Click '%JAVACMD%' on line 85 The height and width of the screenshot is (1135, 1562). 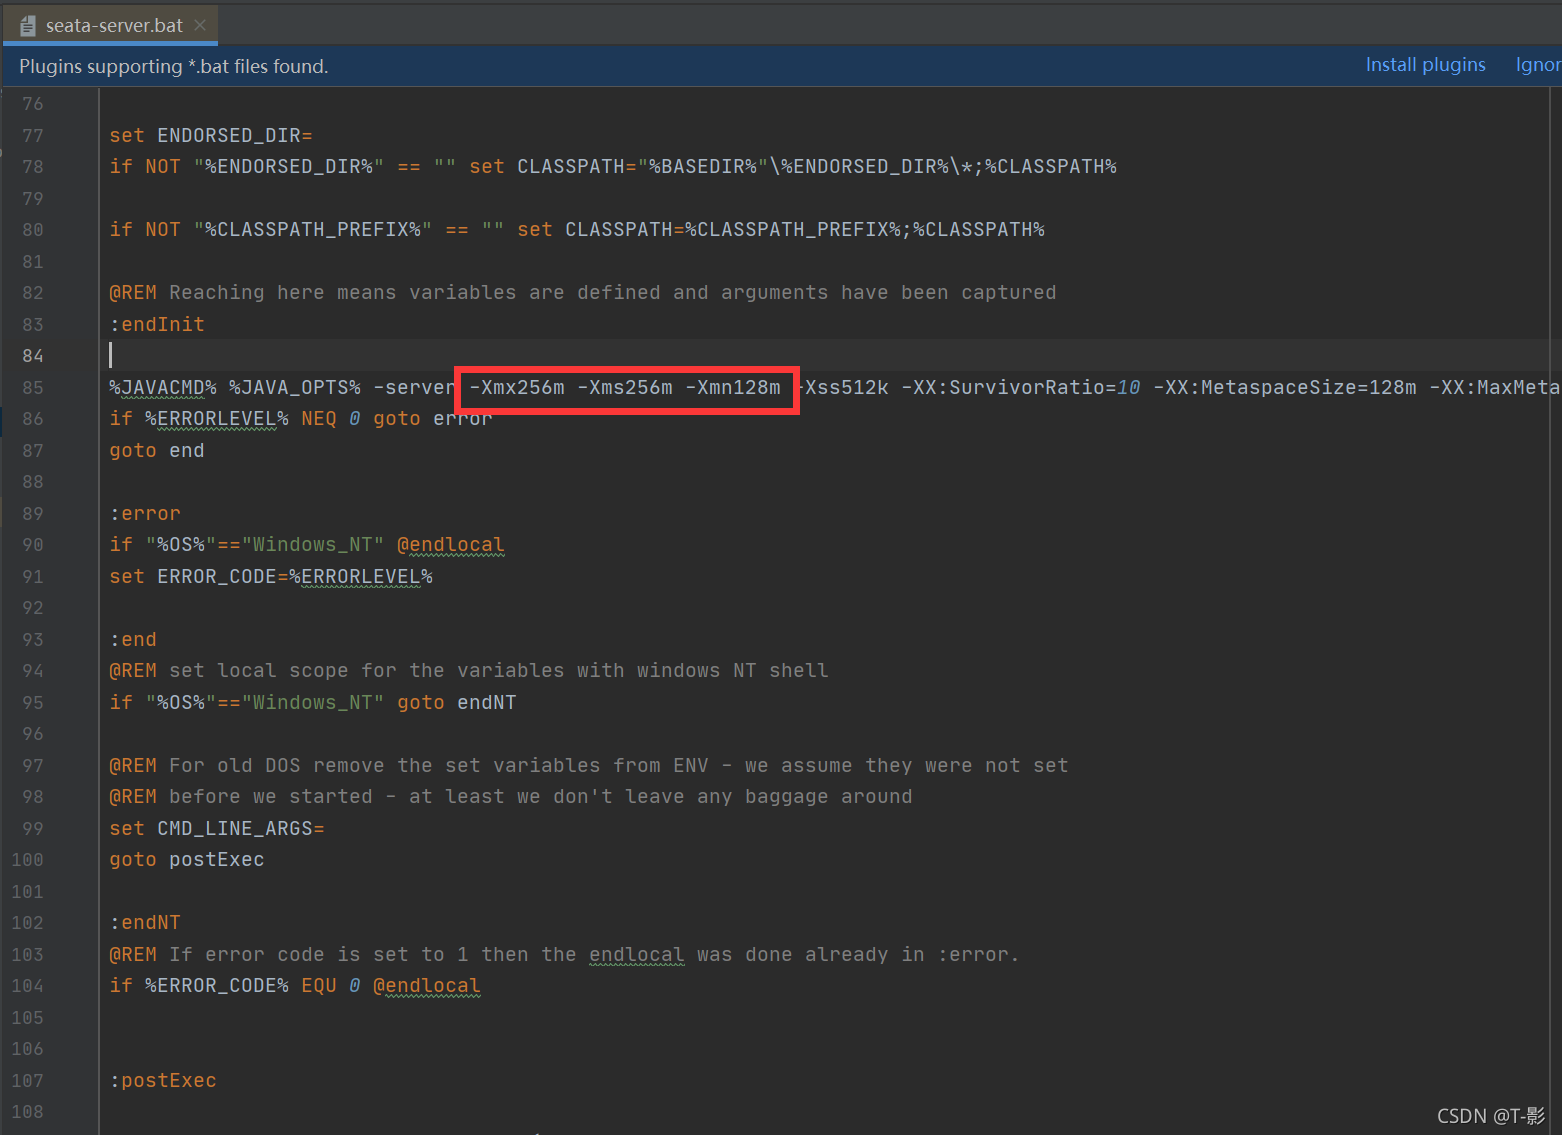click(163, 387)
